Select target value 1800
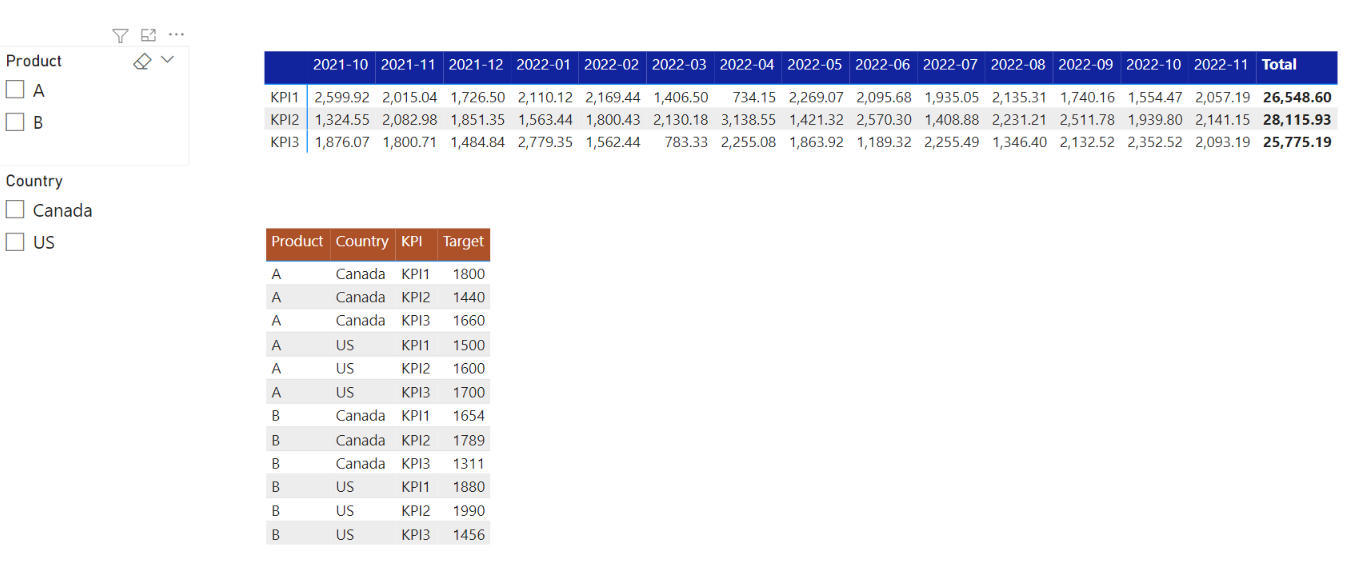 tap(468, 273)
